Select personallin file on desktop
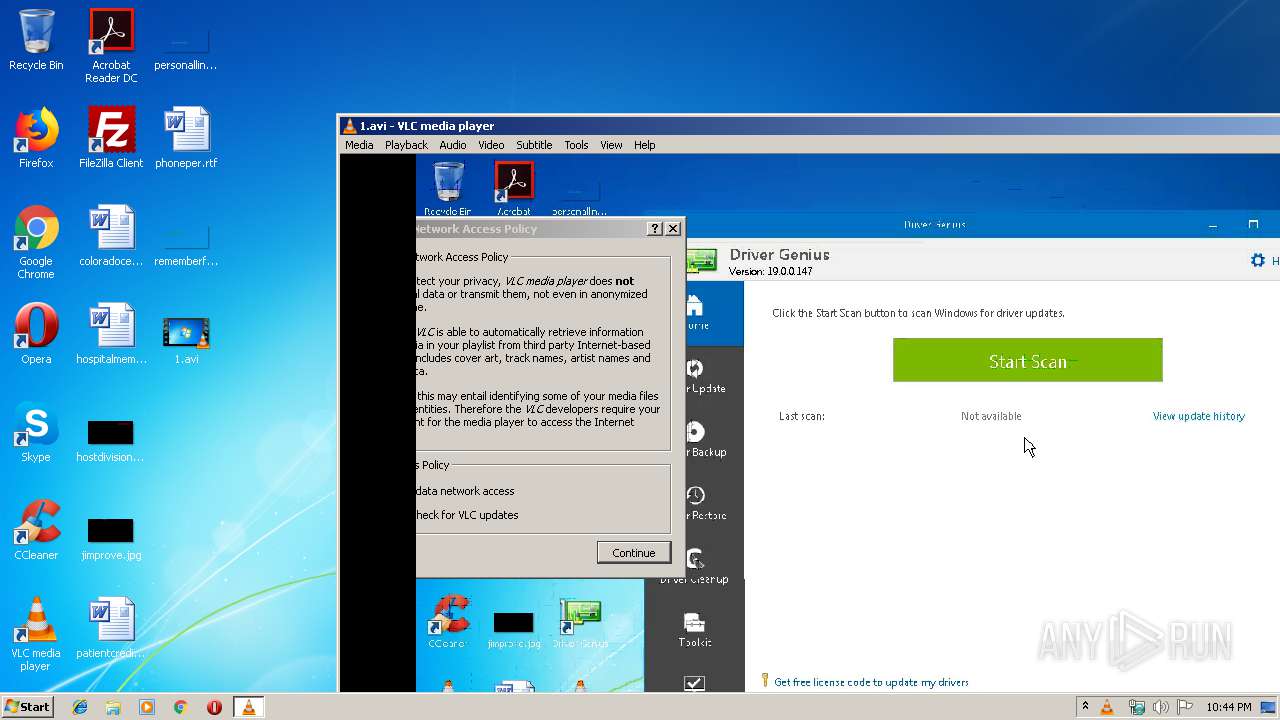 pyautogui.click(x=186, y=48)
